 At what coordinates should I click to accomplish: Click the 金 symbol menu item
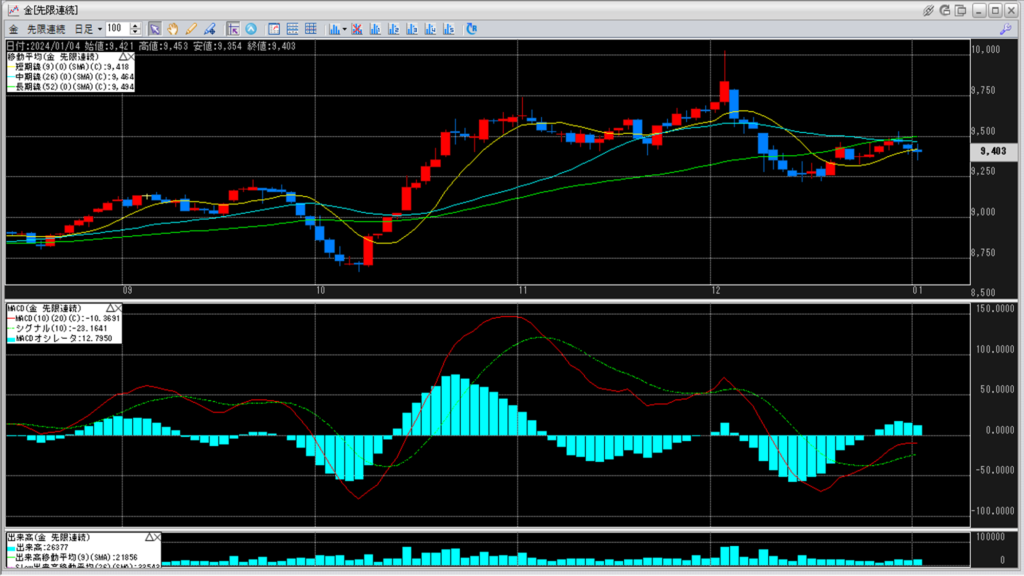click(13, 29)
